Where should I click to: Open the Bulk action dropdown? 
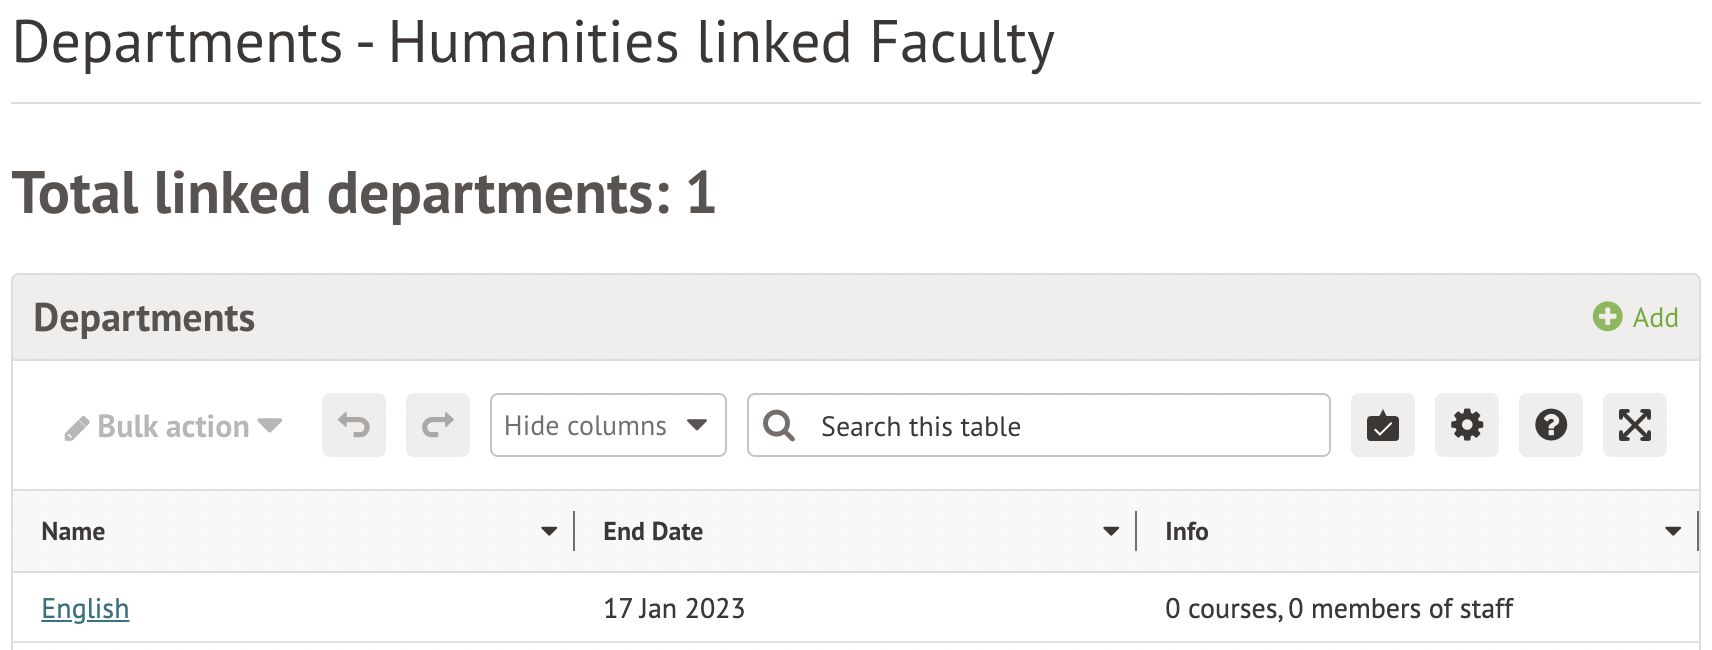click(x=173, y=427)
